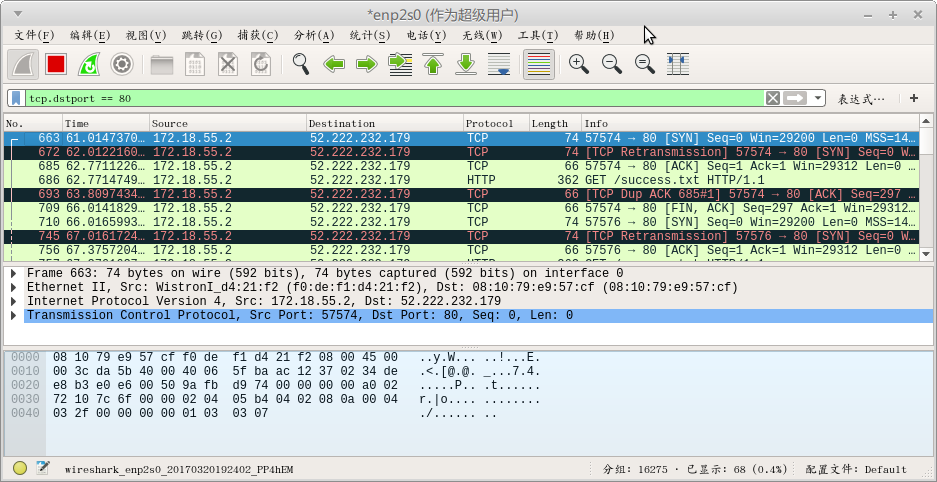
Task: Expand Transmission Control Protocol row
Action: [x=14, y=315]
